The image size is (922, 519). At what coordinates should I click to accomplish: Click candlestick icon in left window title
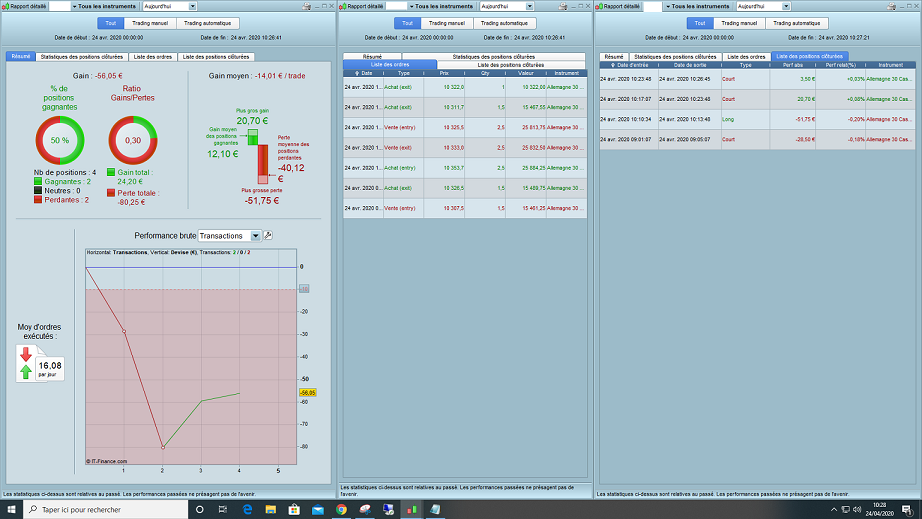(x=6, y=6)
